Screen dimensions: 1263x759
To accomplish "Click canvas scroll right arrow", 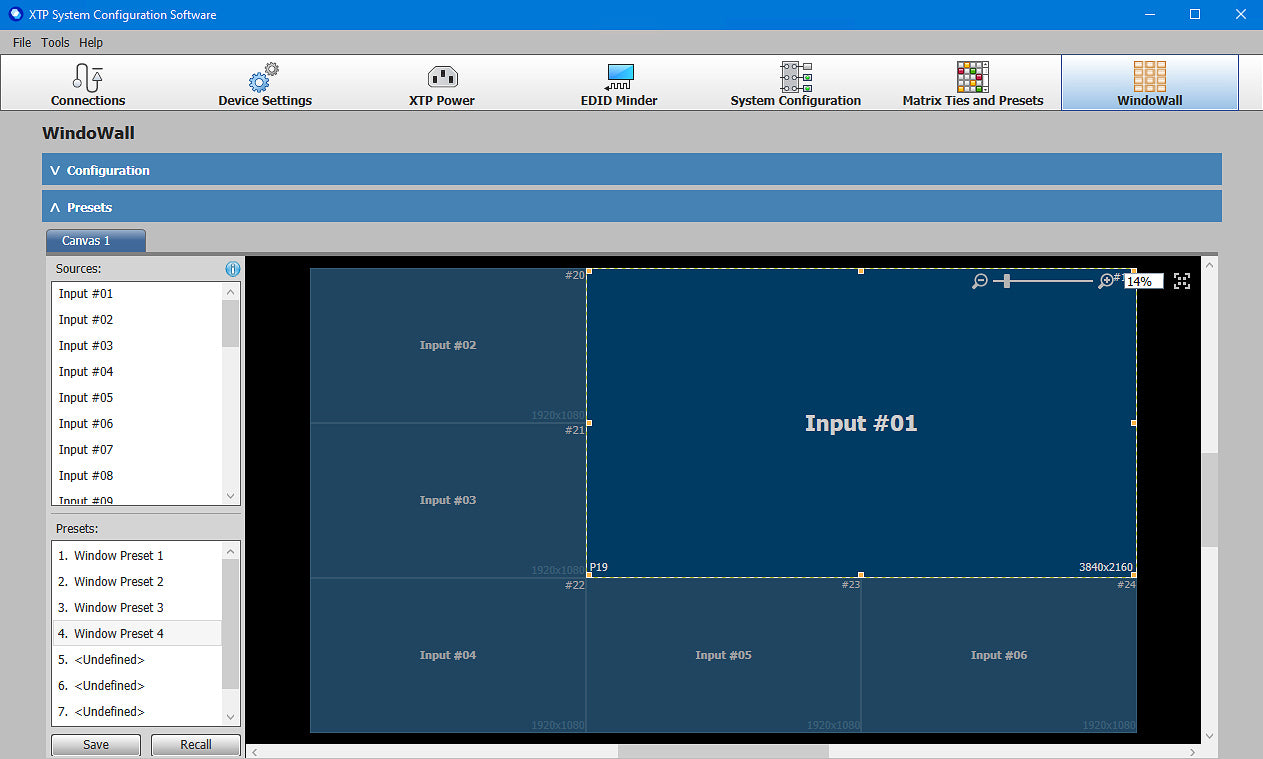I will (1192, 751).
